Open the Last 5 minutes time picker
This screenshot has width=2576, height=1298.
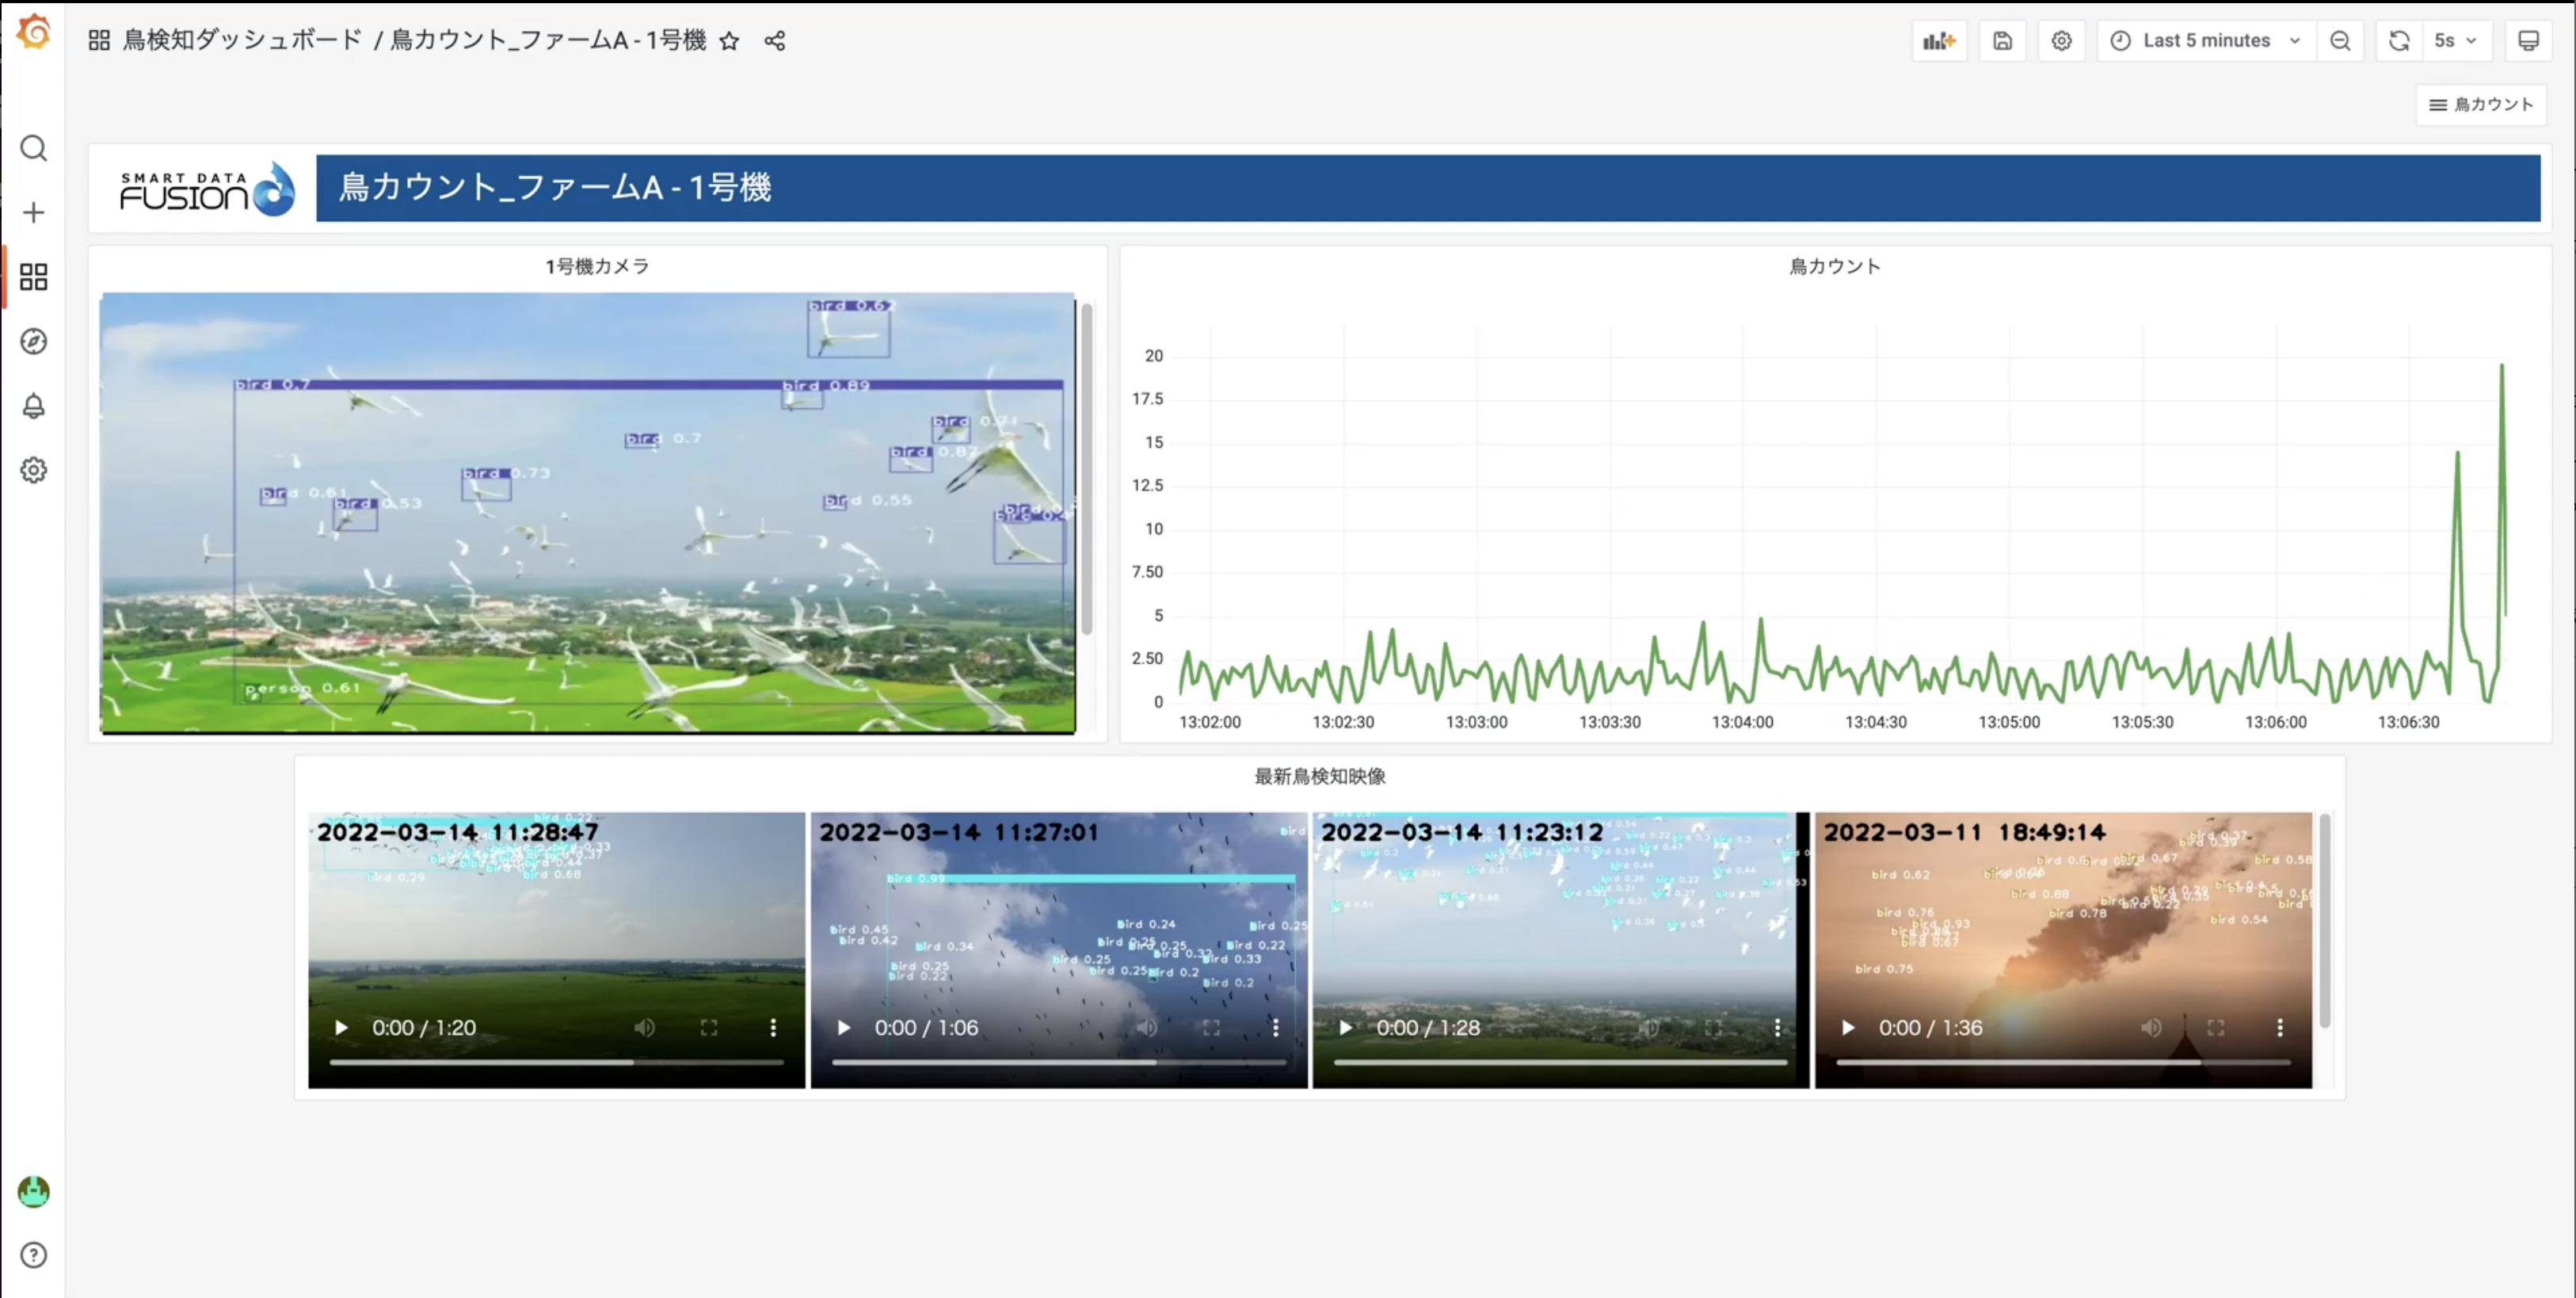pos(2206,41)
